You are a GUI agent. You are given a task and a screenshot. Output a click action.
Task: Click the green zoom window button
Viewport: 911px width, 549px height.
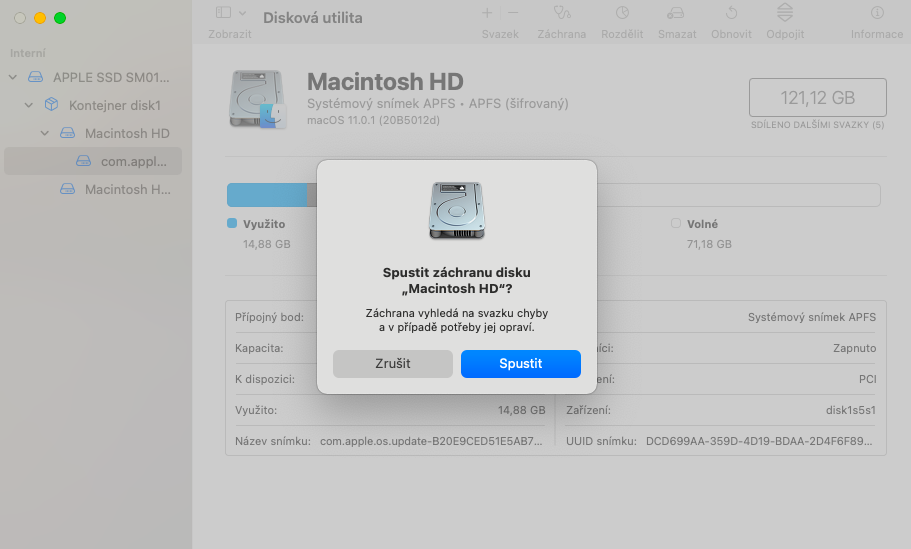(x=60, y=18)
